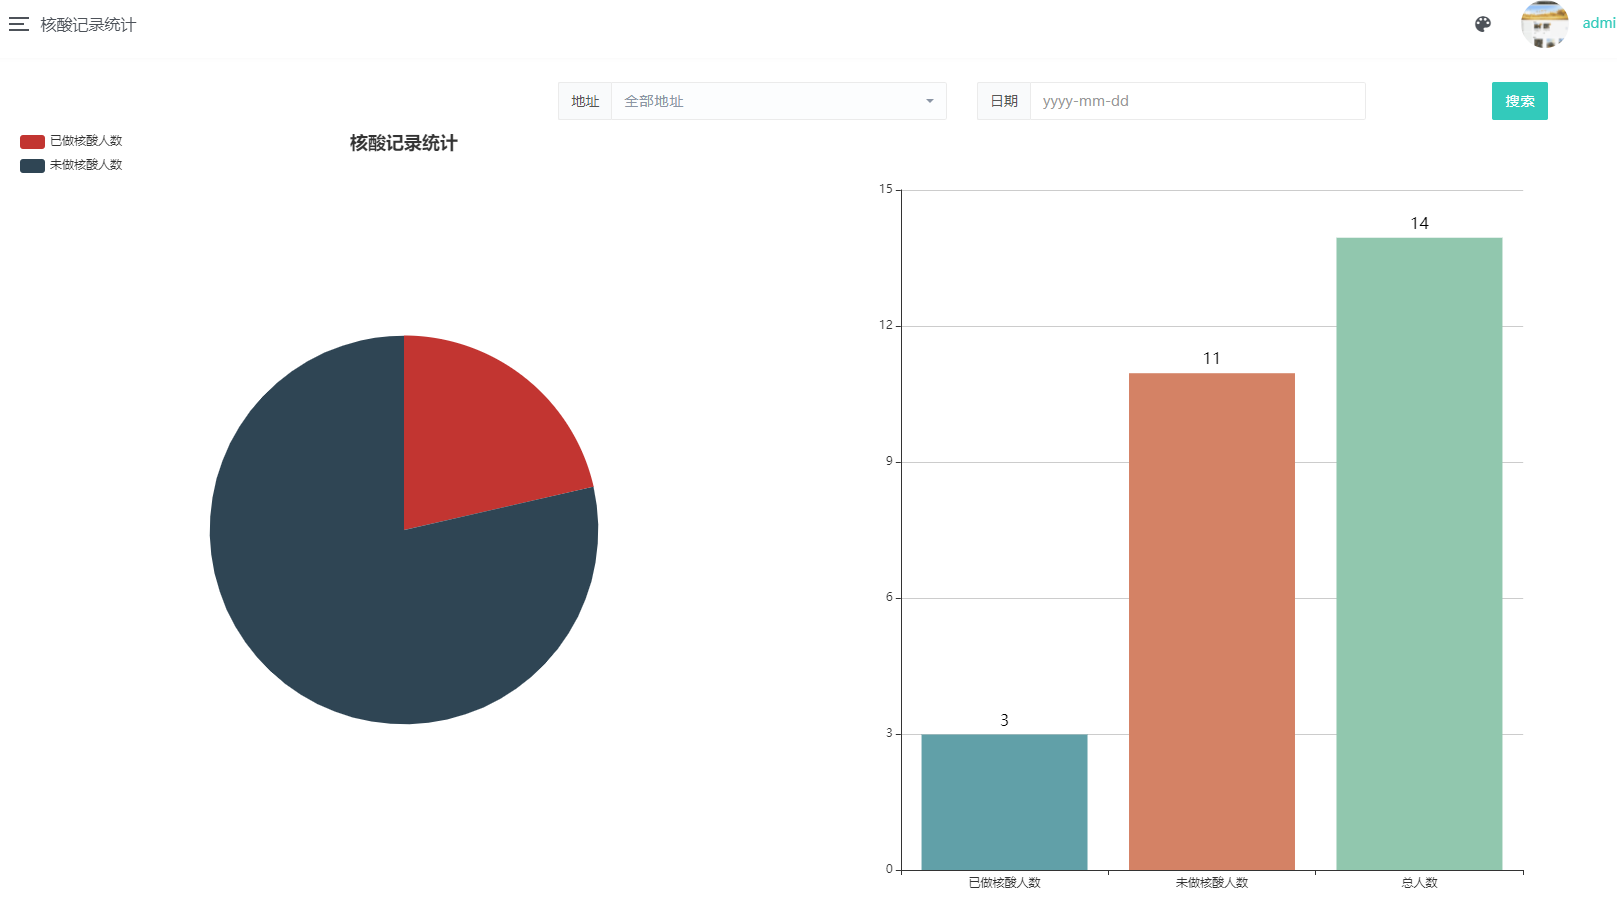Image resolution: width=1617 pixels, height=908 pixels.
Task: Toggle the hamburger sidebar menu icon
Action: [19, 24]
